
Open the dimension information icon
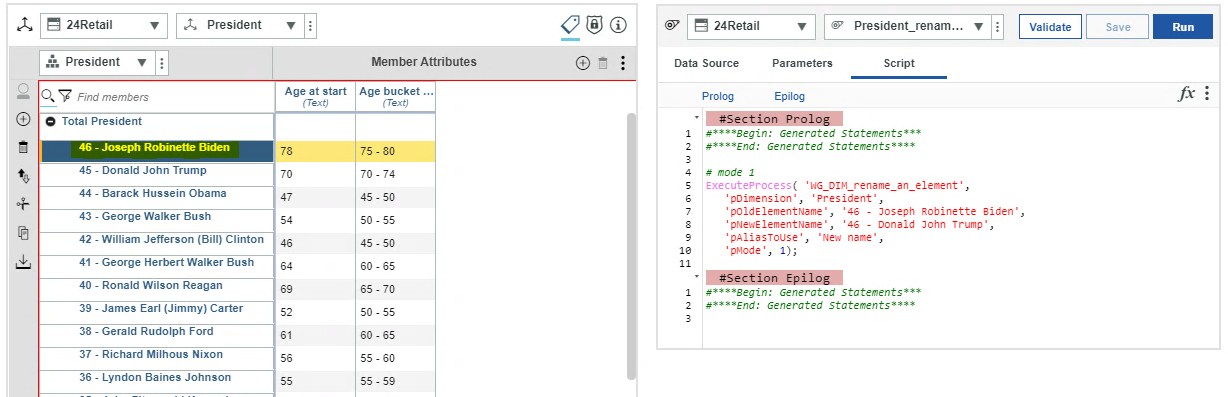pos(618,25)
